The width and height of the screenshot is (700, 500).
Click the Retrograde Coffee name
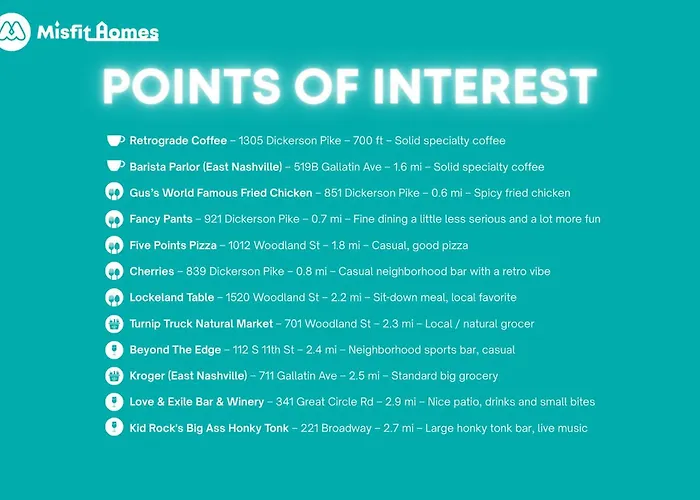click(177, 141)
